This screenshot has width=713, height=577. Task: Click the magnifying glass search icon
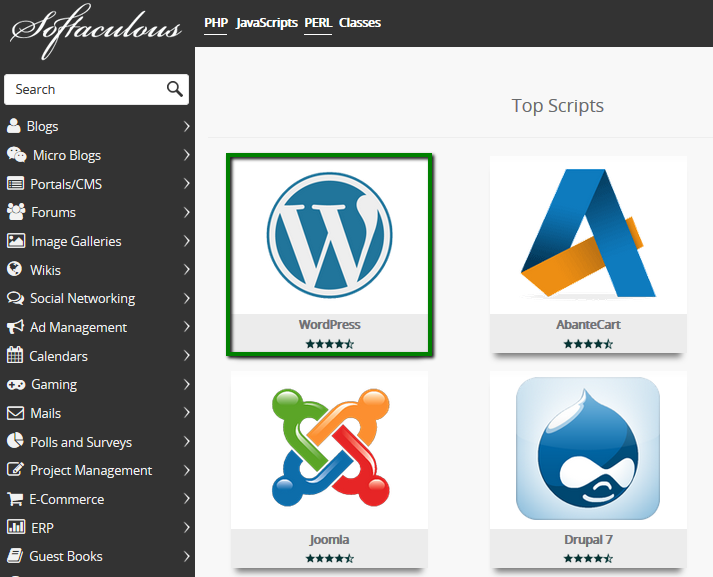[x=175, y=89]
